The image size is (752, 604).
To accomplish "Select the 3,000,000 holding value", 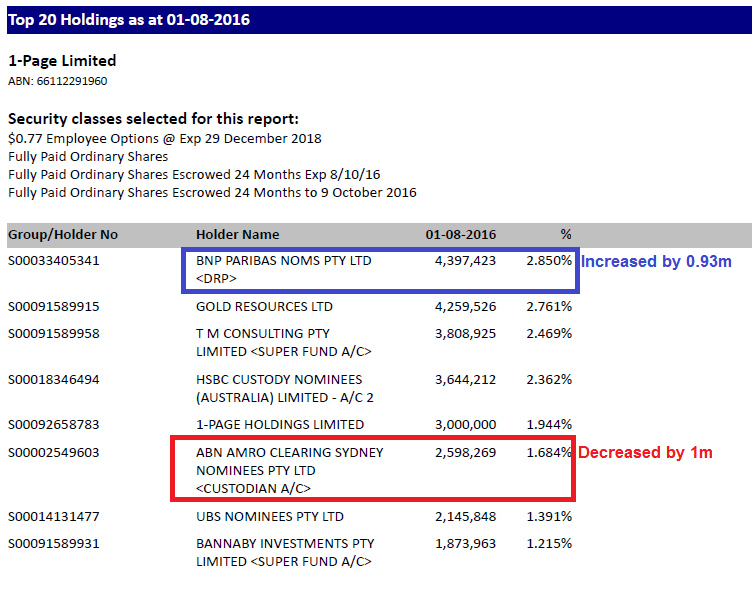I will click(465, 425).
